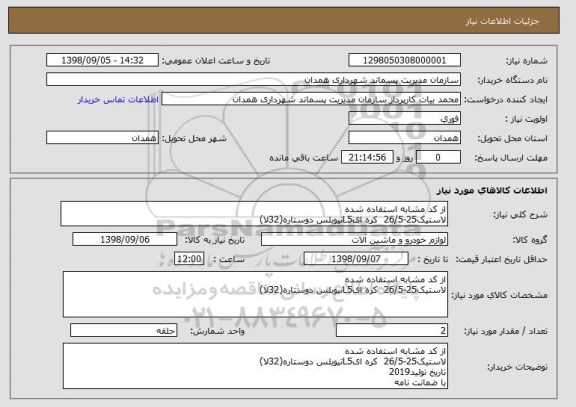Select the شماره نیاز field 1298050308000001
The height and width of the screenshot is (407, 576).
[x=404, y=60]
